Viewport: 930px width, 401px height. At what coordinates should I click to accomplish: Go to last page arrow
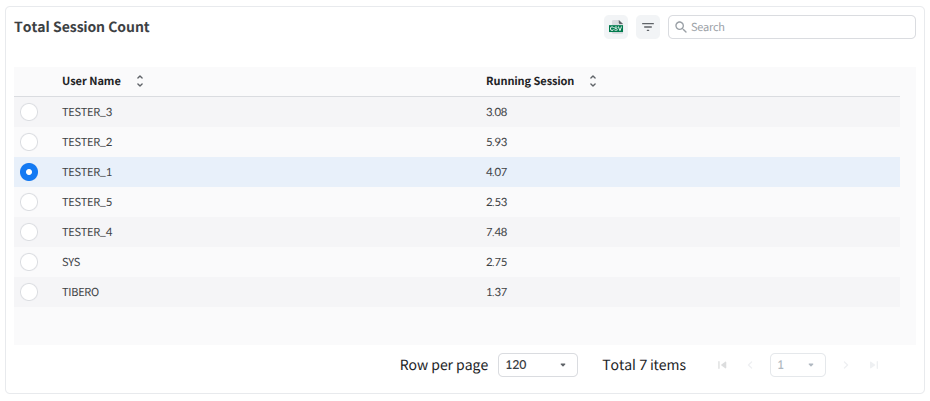point(874,365)
